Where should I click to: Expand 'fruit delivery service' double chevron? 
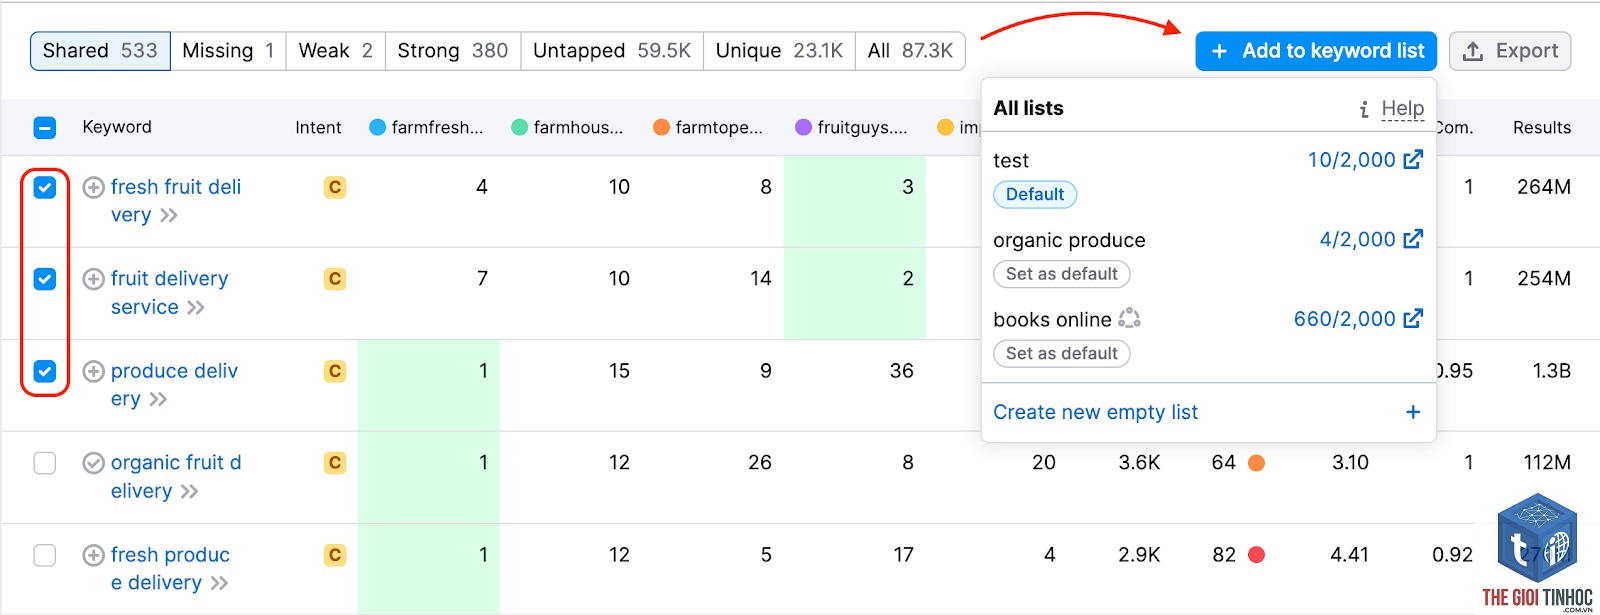[x=195, y=307]
